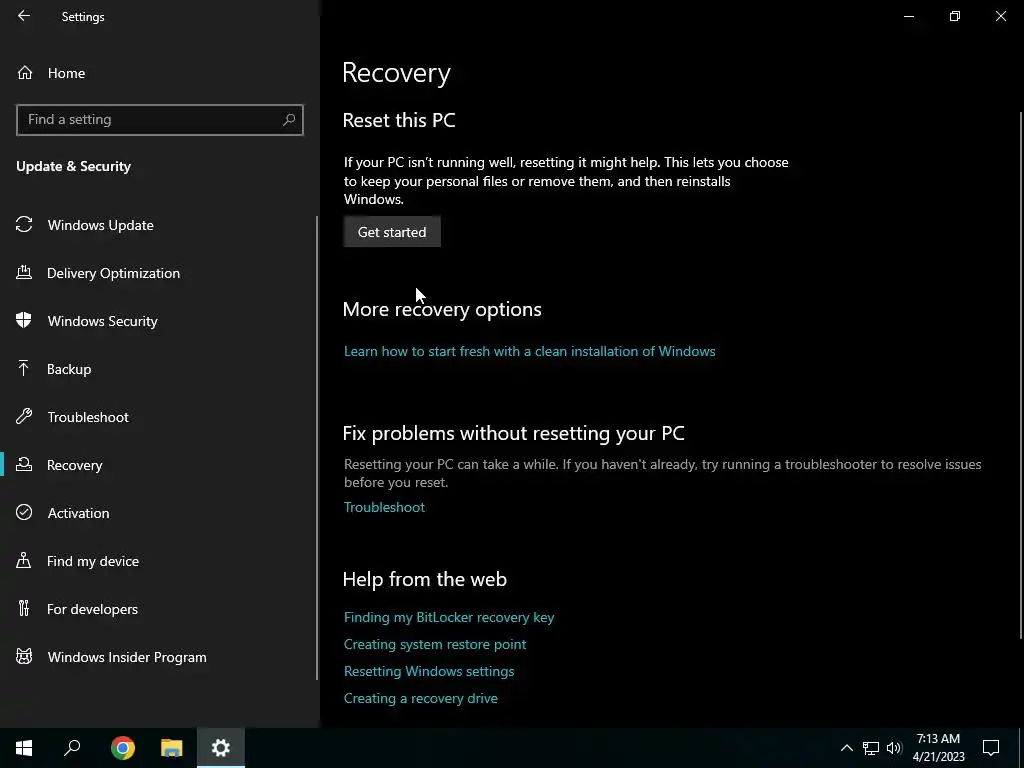Viewport: 1024px width, 768px height.
Task: Click the Troubleshoot wrench icon
Action: click(24, 416)
